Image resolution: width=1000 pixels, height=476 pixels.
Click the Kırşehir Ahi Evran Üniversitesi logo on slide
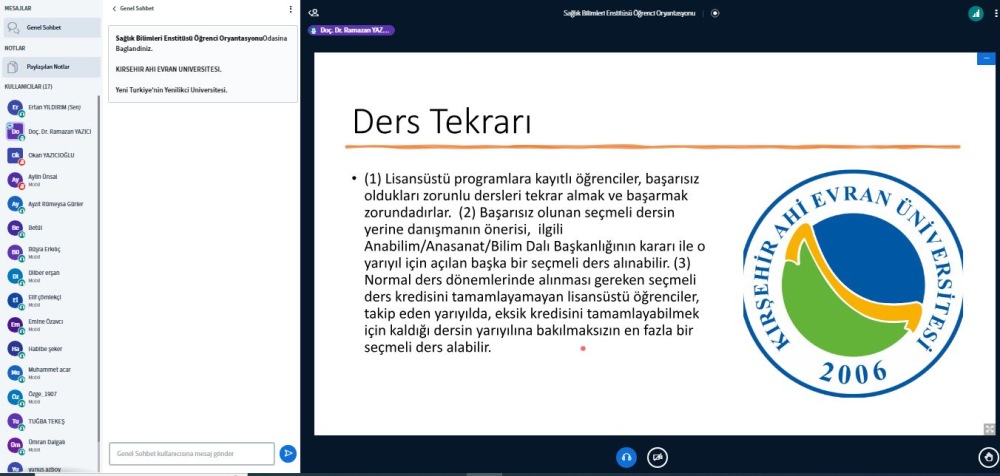[x=853, y=283]
